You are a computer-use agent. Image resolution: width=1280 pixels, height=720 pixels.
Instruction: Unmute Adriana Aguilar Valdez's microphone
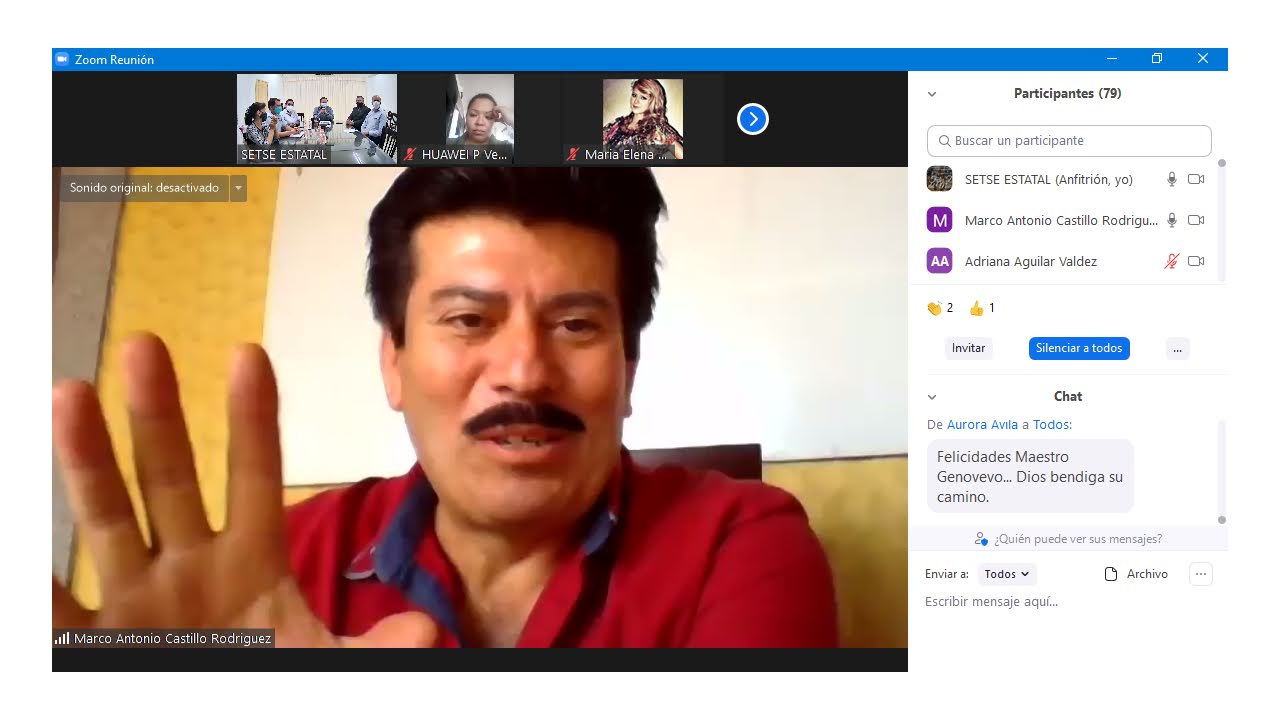[1172, 261]
